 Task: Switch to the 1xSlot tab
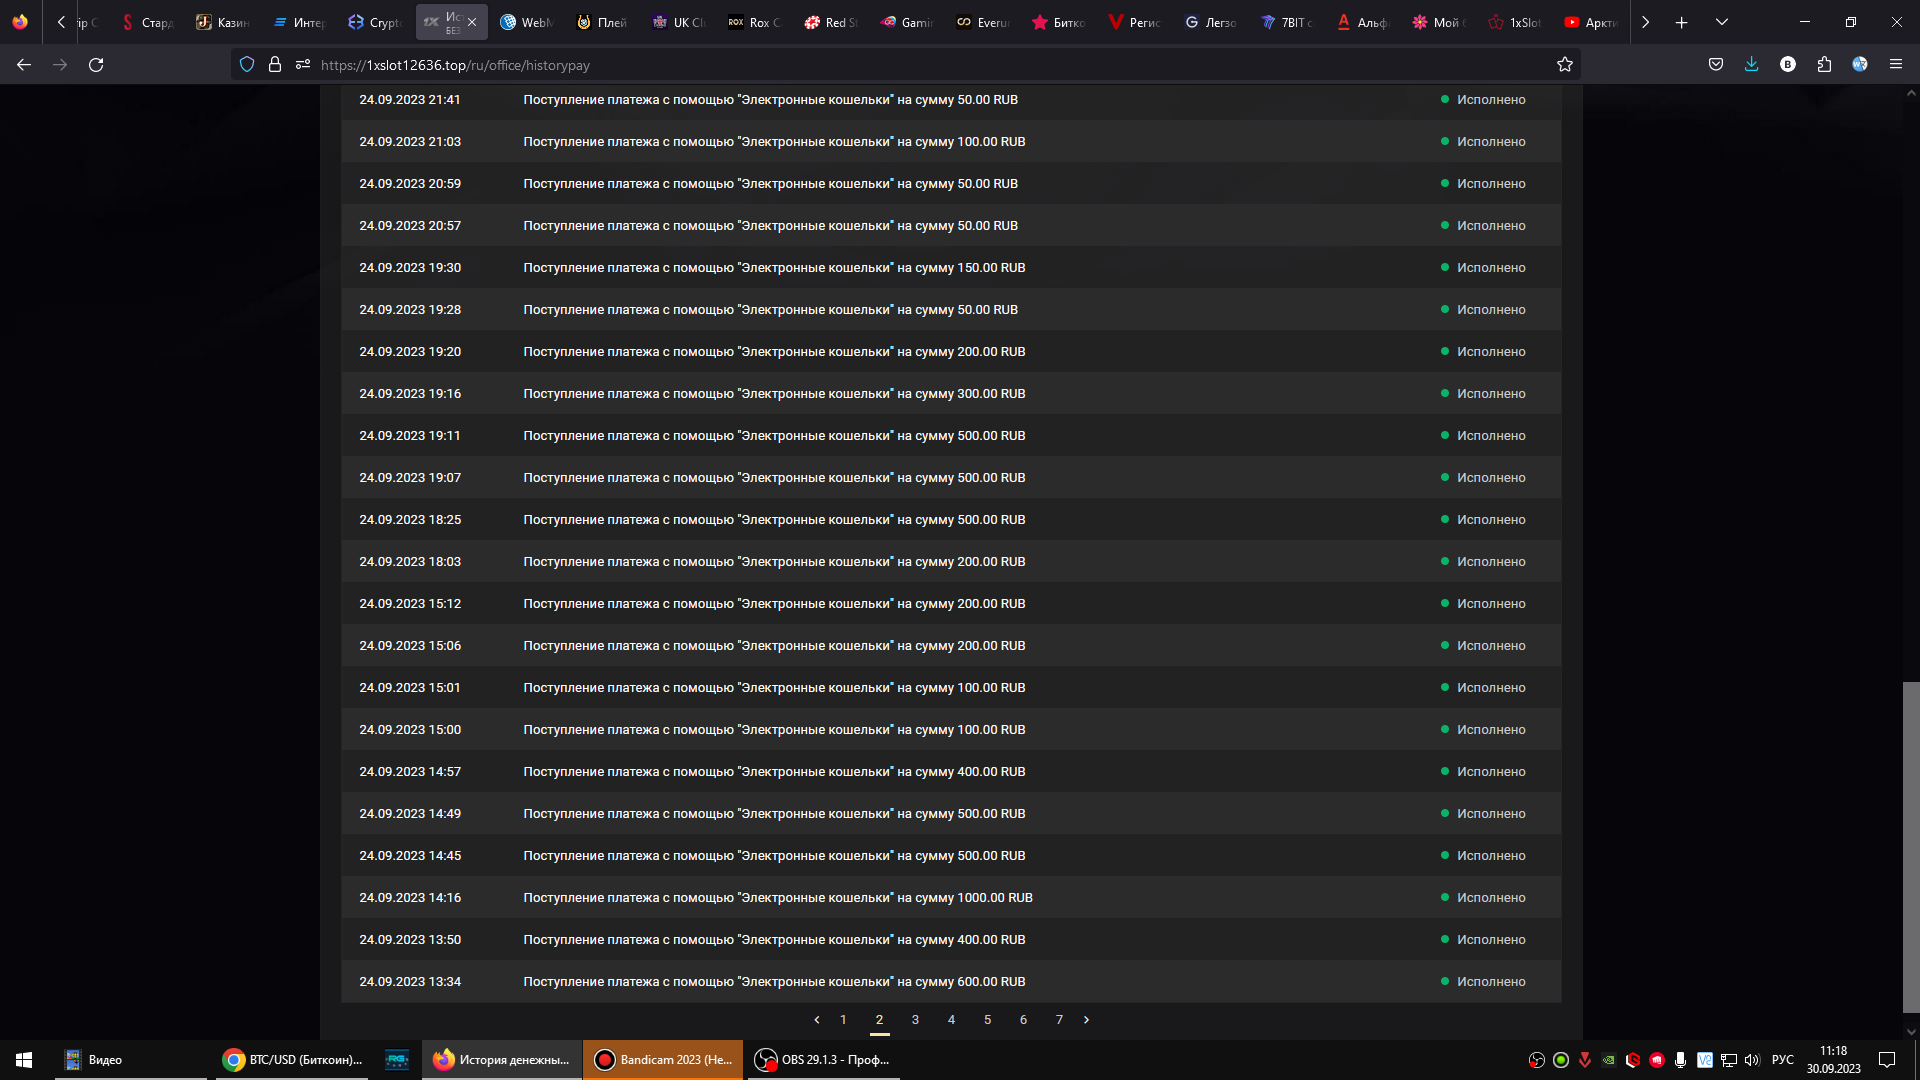[1516, 22]
